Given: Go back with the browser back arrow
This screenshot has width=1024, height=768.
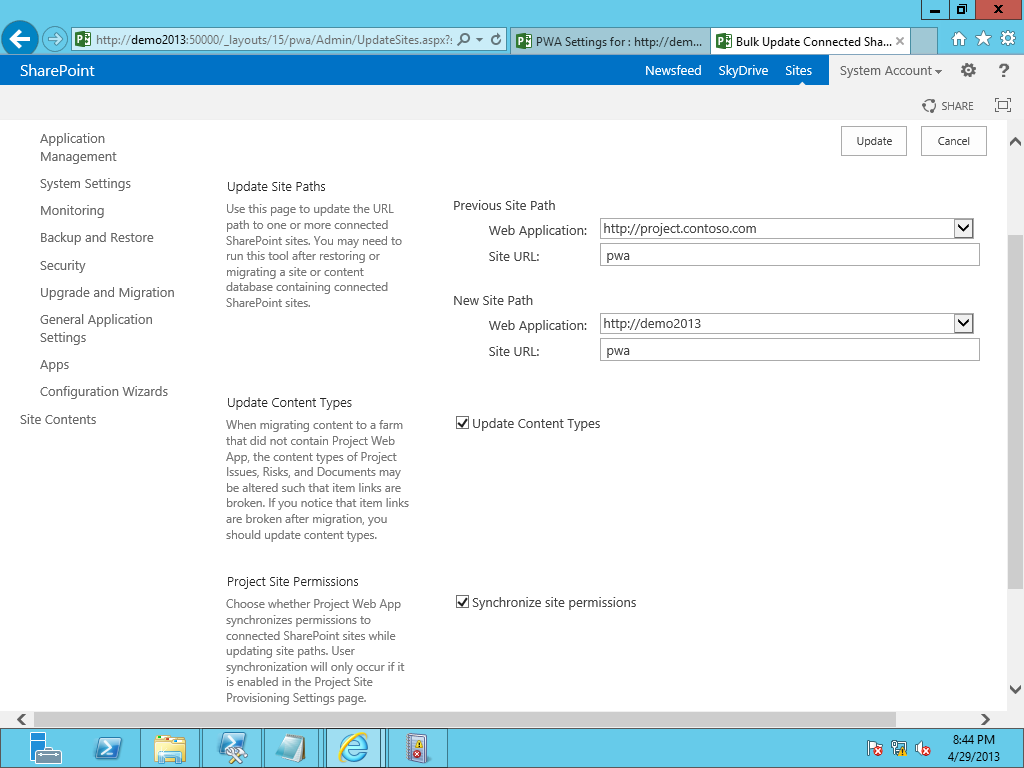Looking at the screenshot, I should pos(20,39).
